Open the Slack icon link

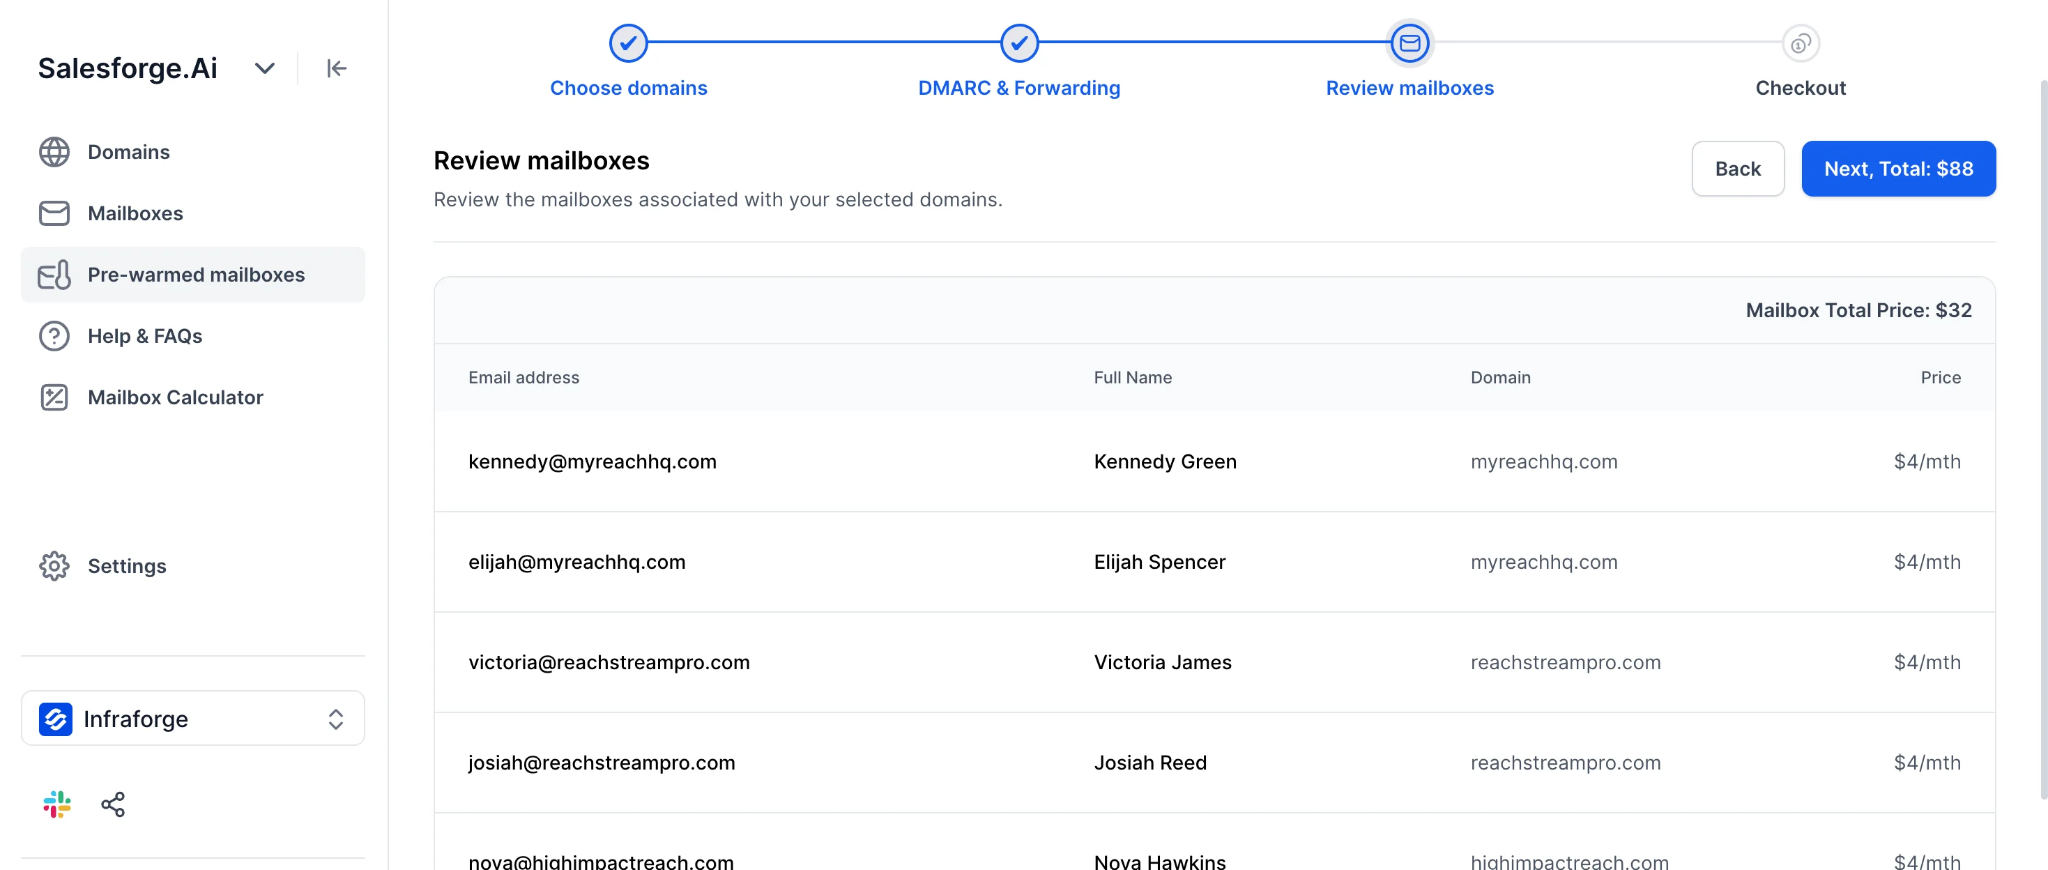pos(57,804)
